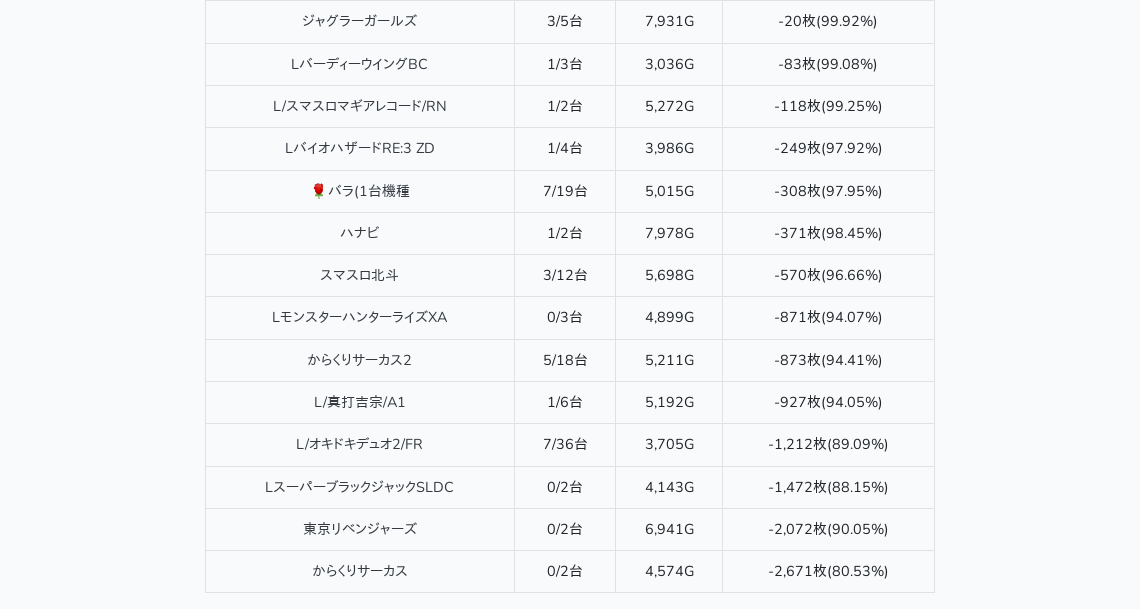Click the 7/19台 count cell
Viewport: 1140px width, 609px height.
coord(565,191)
